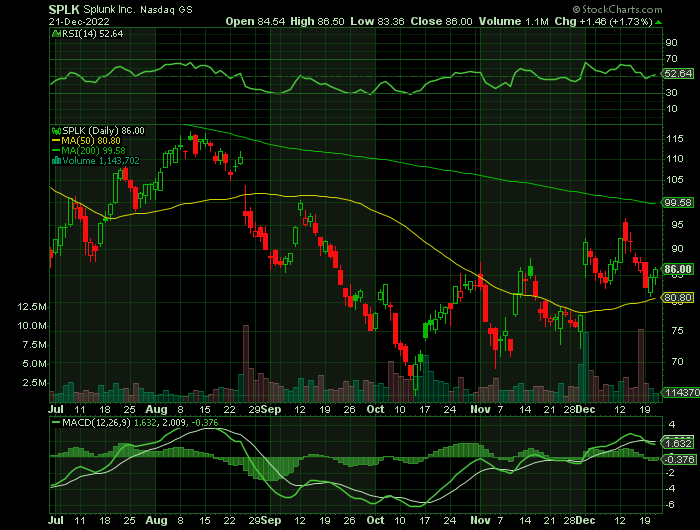
Task: Click the 70 level on the RSI axis
Action: [x=671, y=59]
